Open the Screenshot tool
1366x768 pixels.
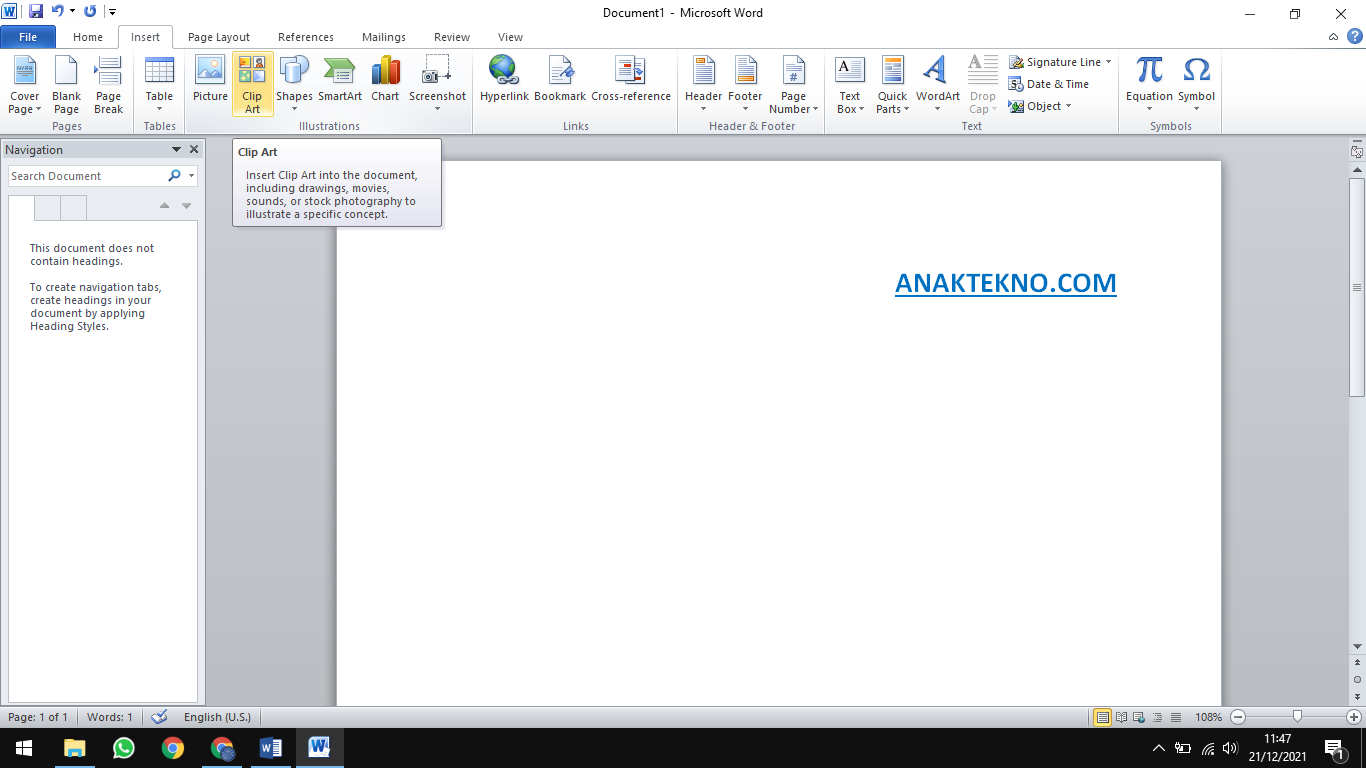pyautogui.click(x=437, y=85)
